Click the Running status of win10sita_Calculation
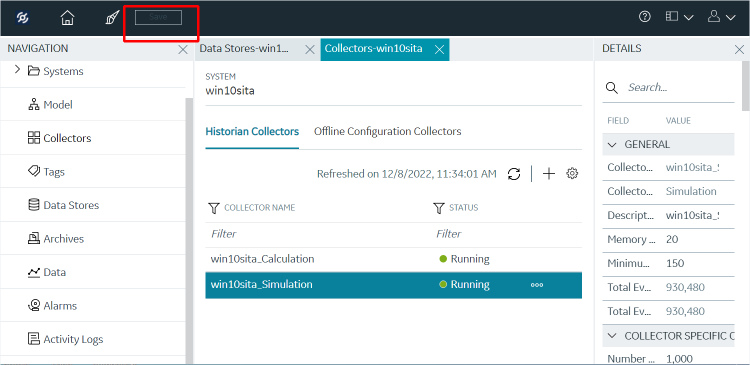The height and width of the screenshot is (365, 750). pyautogui.click(x=464, y=259)
